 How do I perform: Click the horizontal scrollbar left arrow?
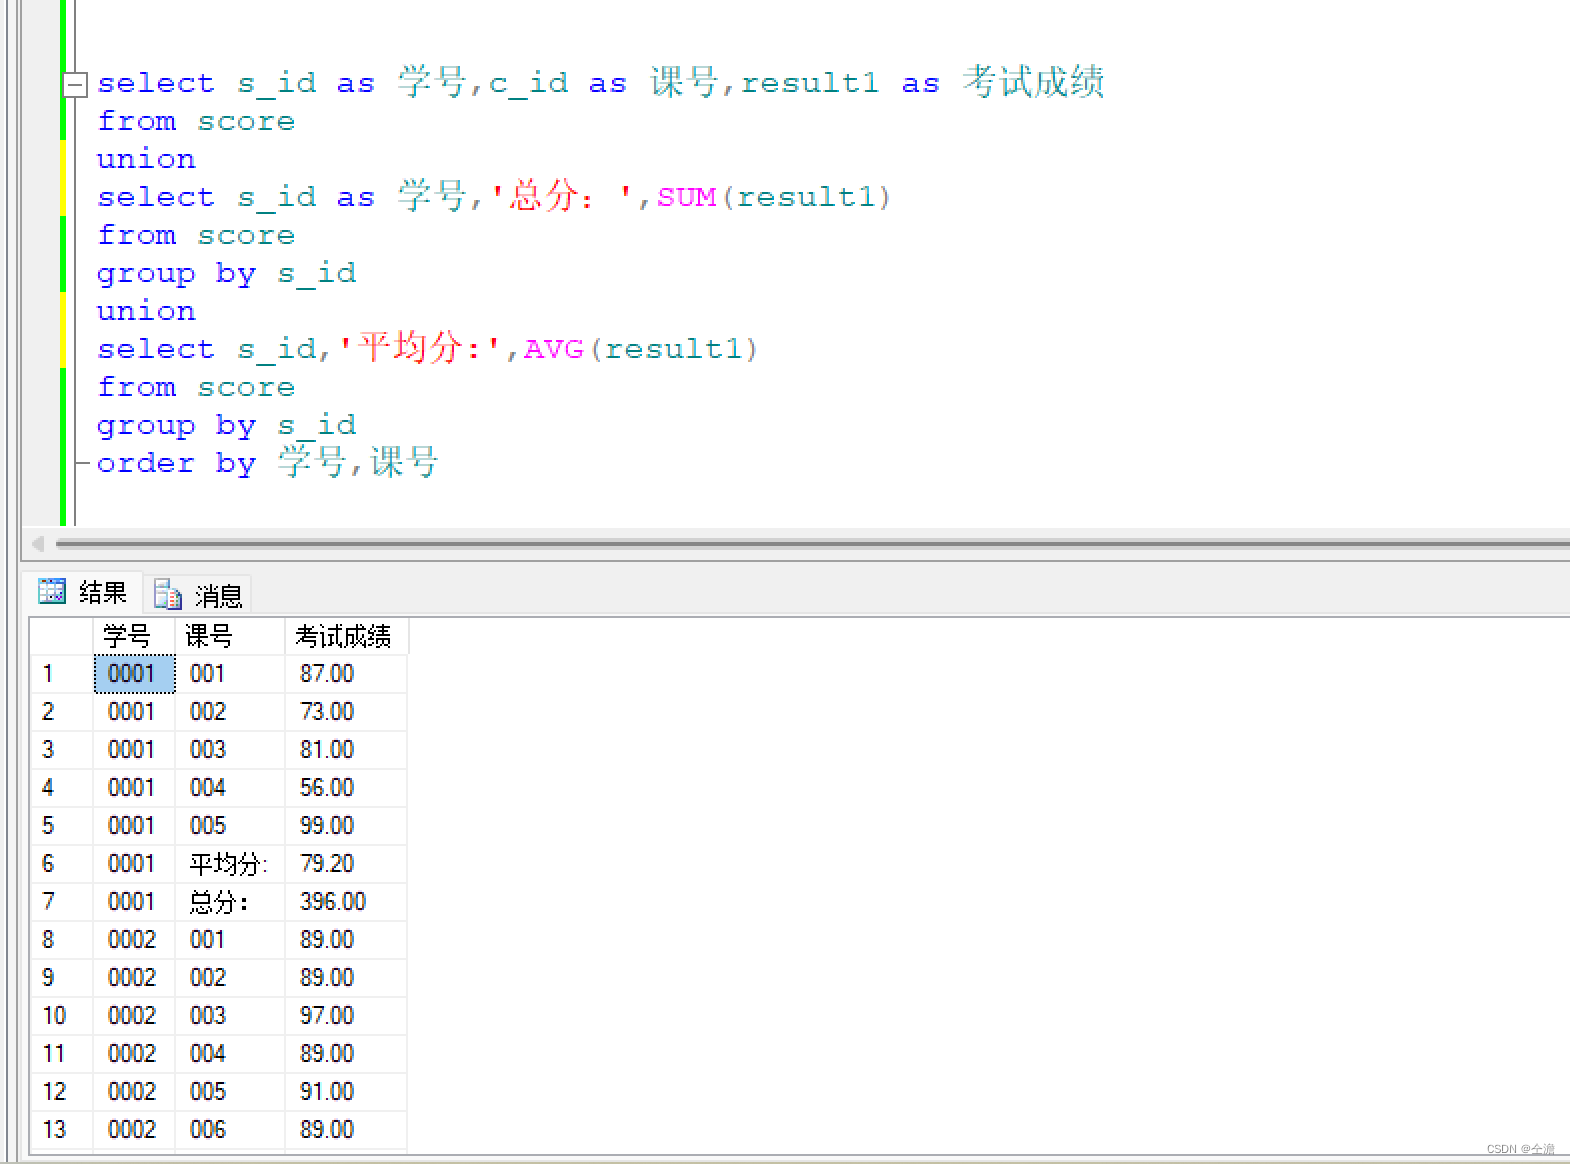coord(38,544)
